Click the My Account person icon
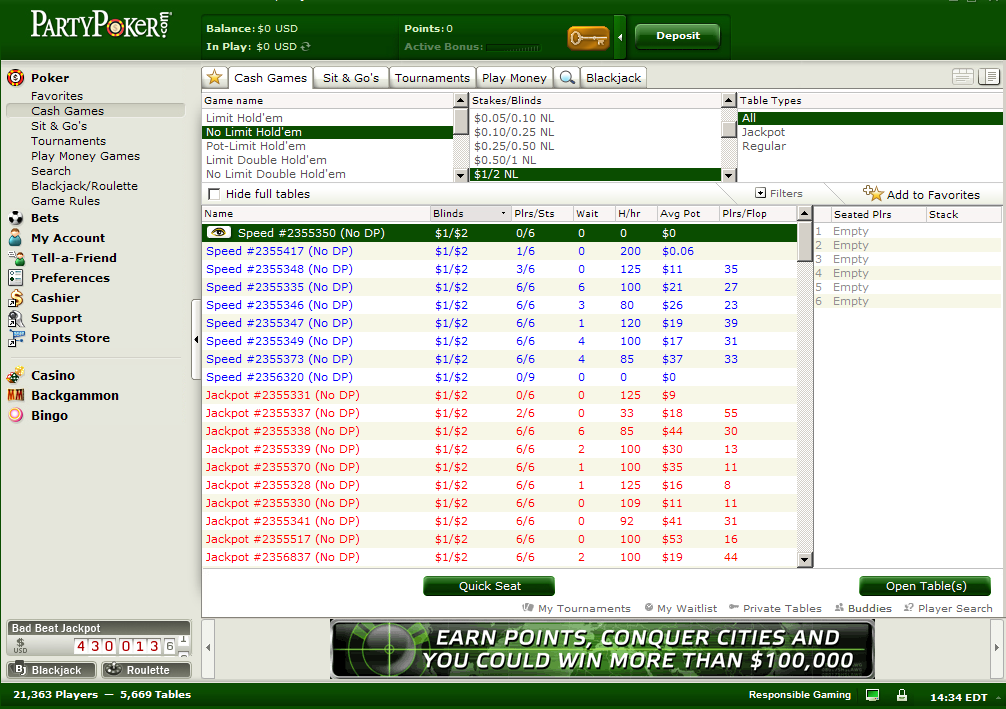This screenshot has width=1006, height=709. (15, 238)
